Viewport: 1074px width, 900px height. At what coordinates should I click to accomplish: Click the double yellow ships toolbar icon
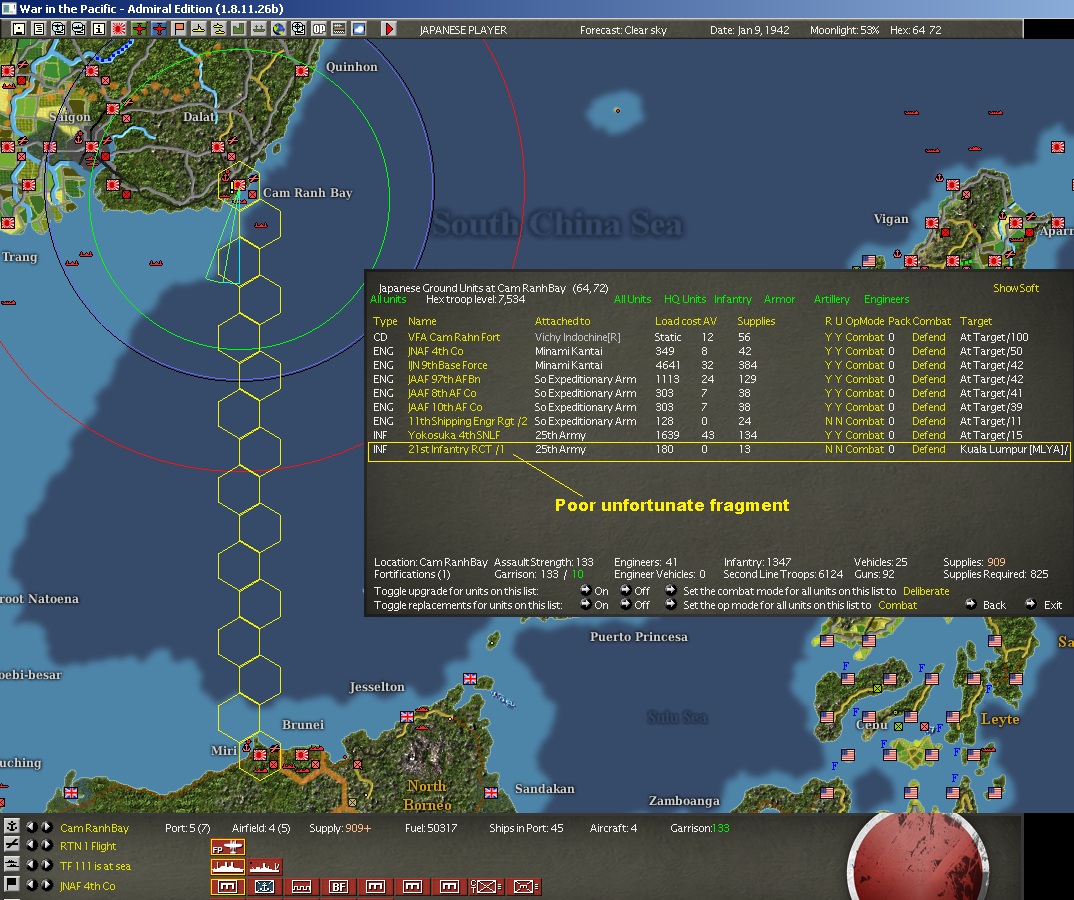pyautogui.click(x=218, y=29)
